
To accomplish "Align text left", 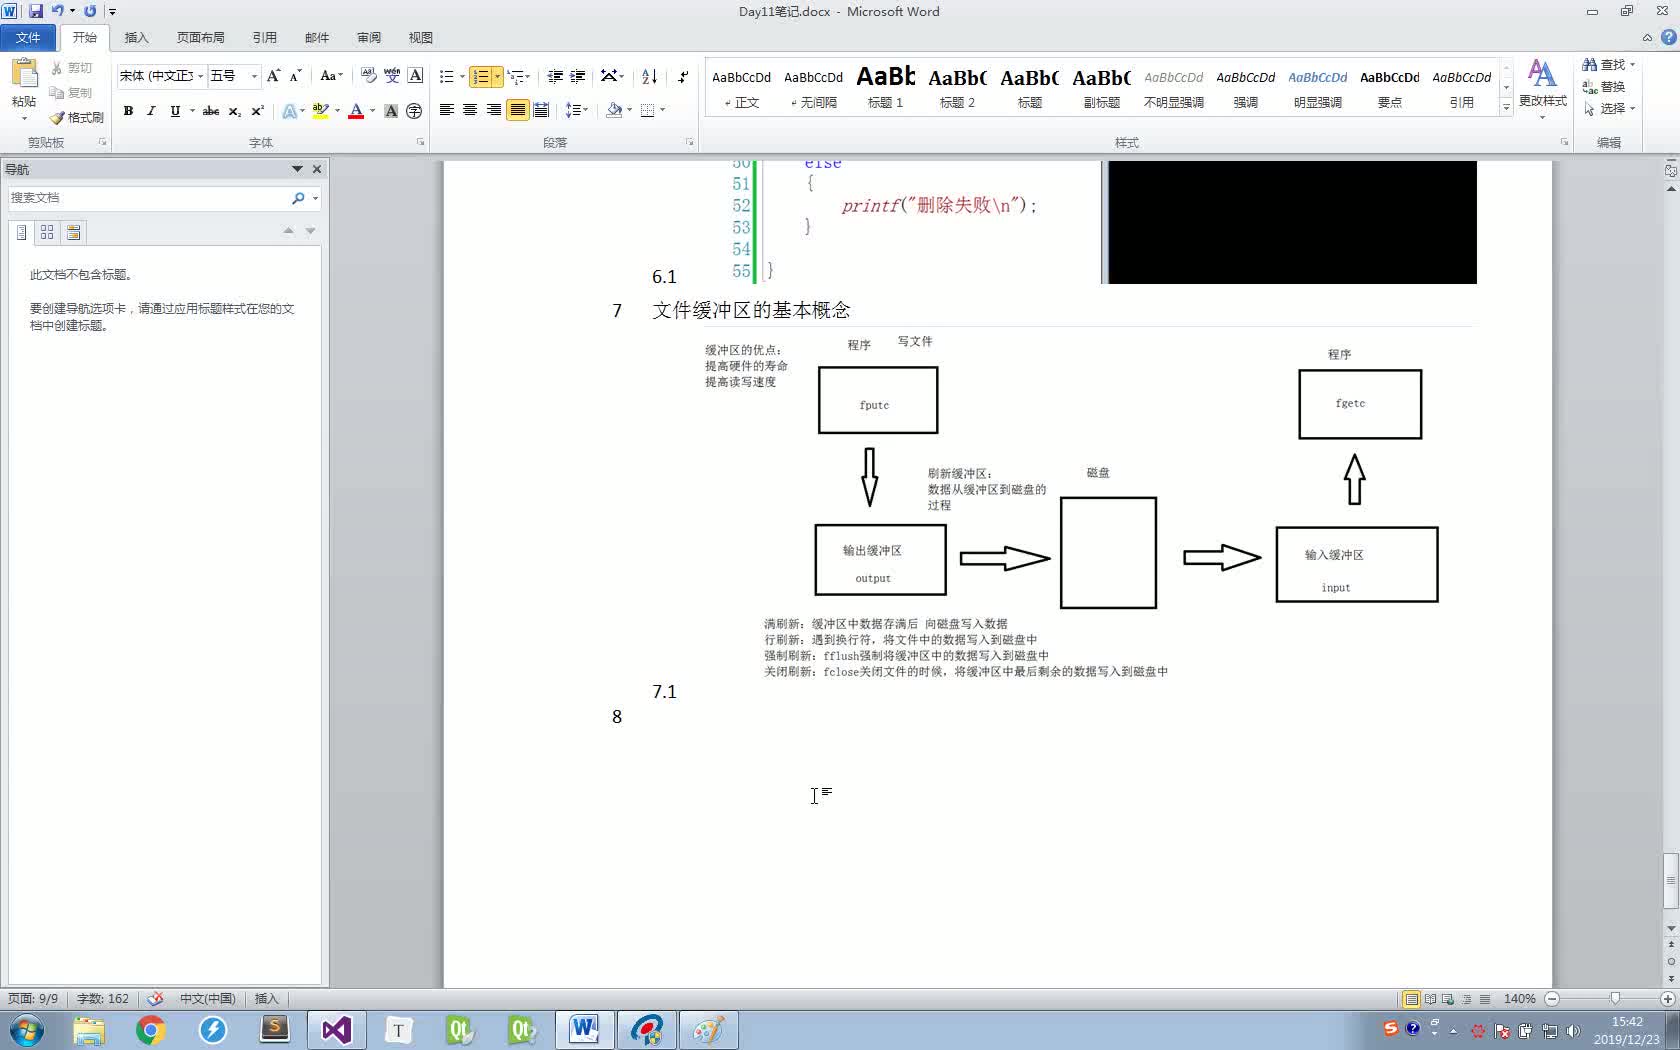I will click(447, 110).
